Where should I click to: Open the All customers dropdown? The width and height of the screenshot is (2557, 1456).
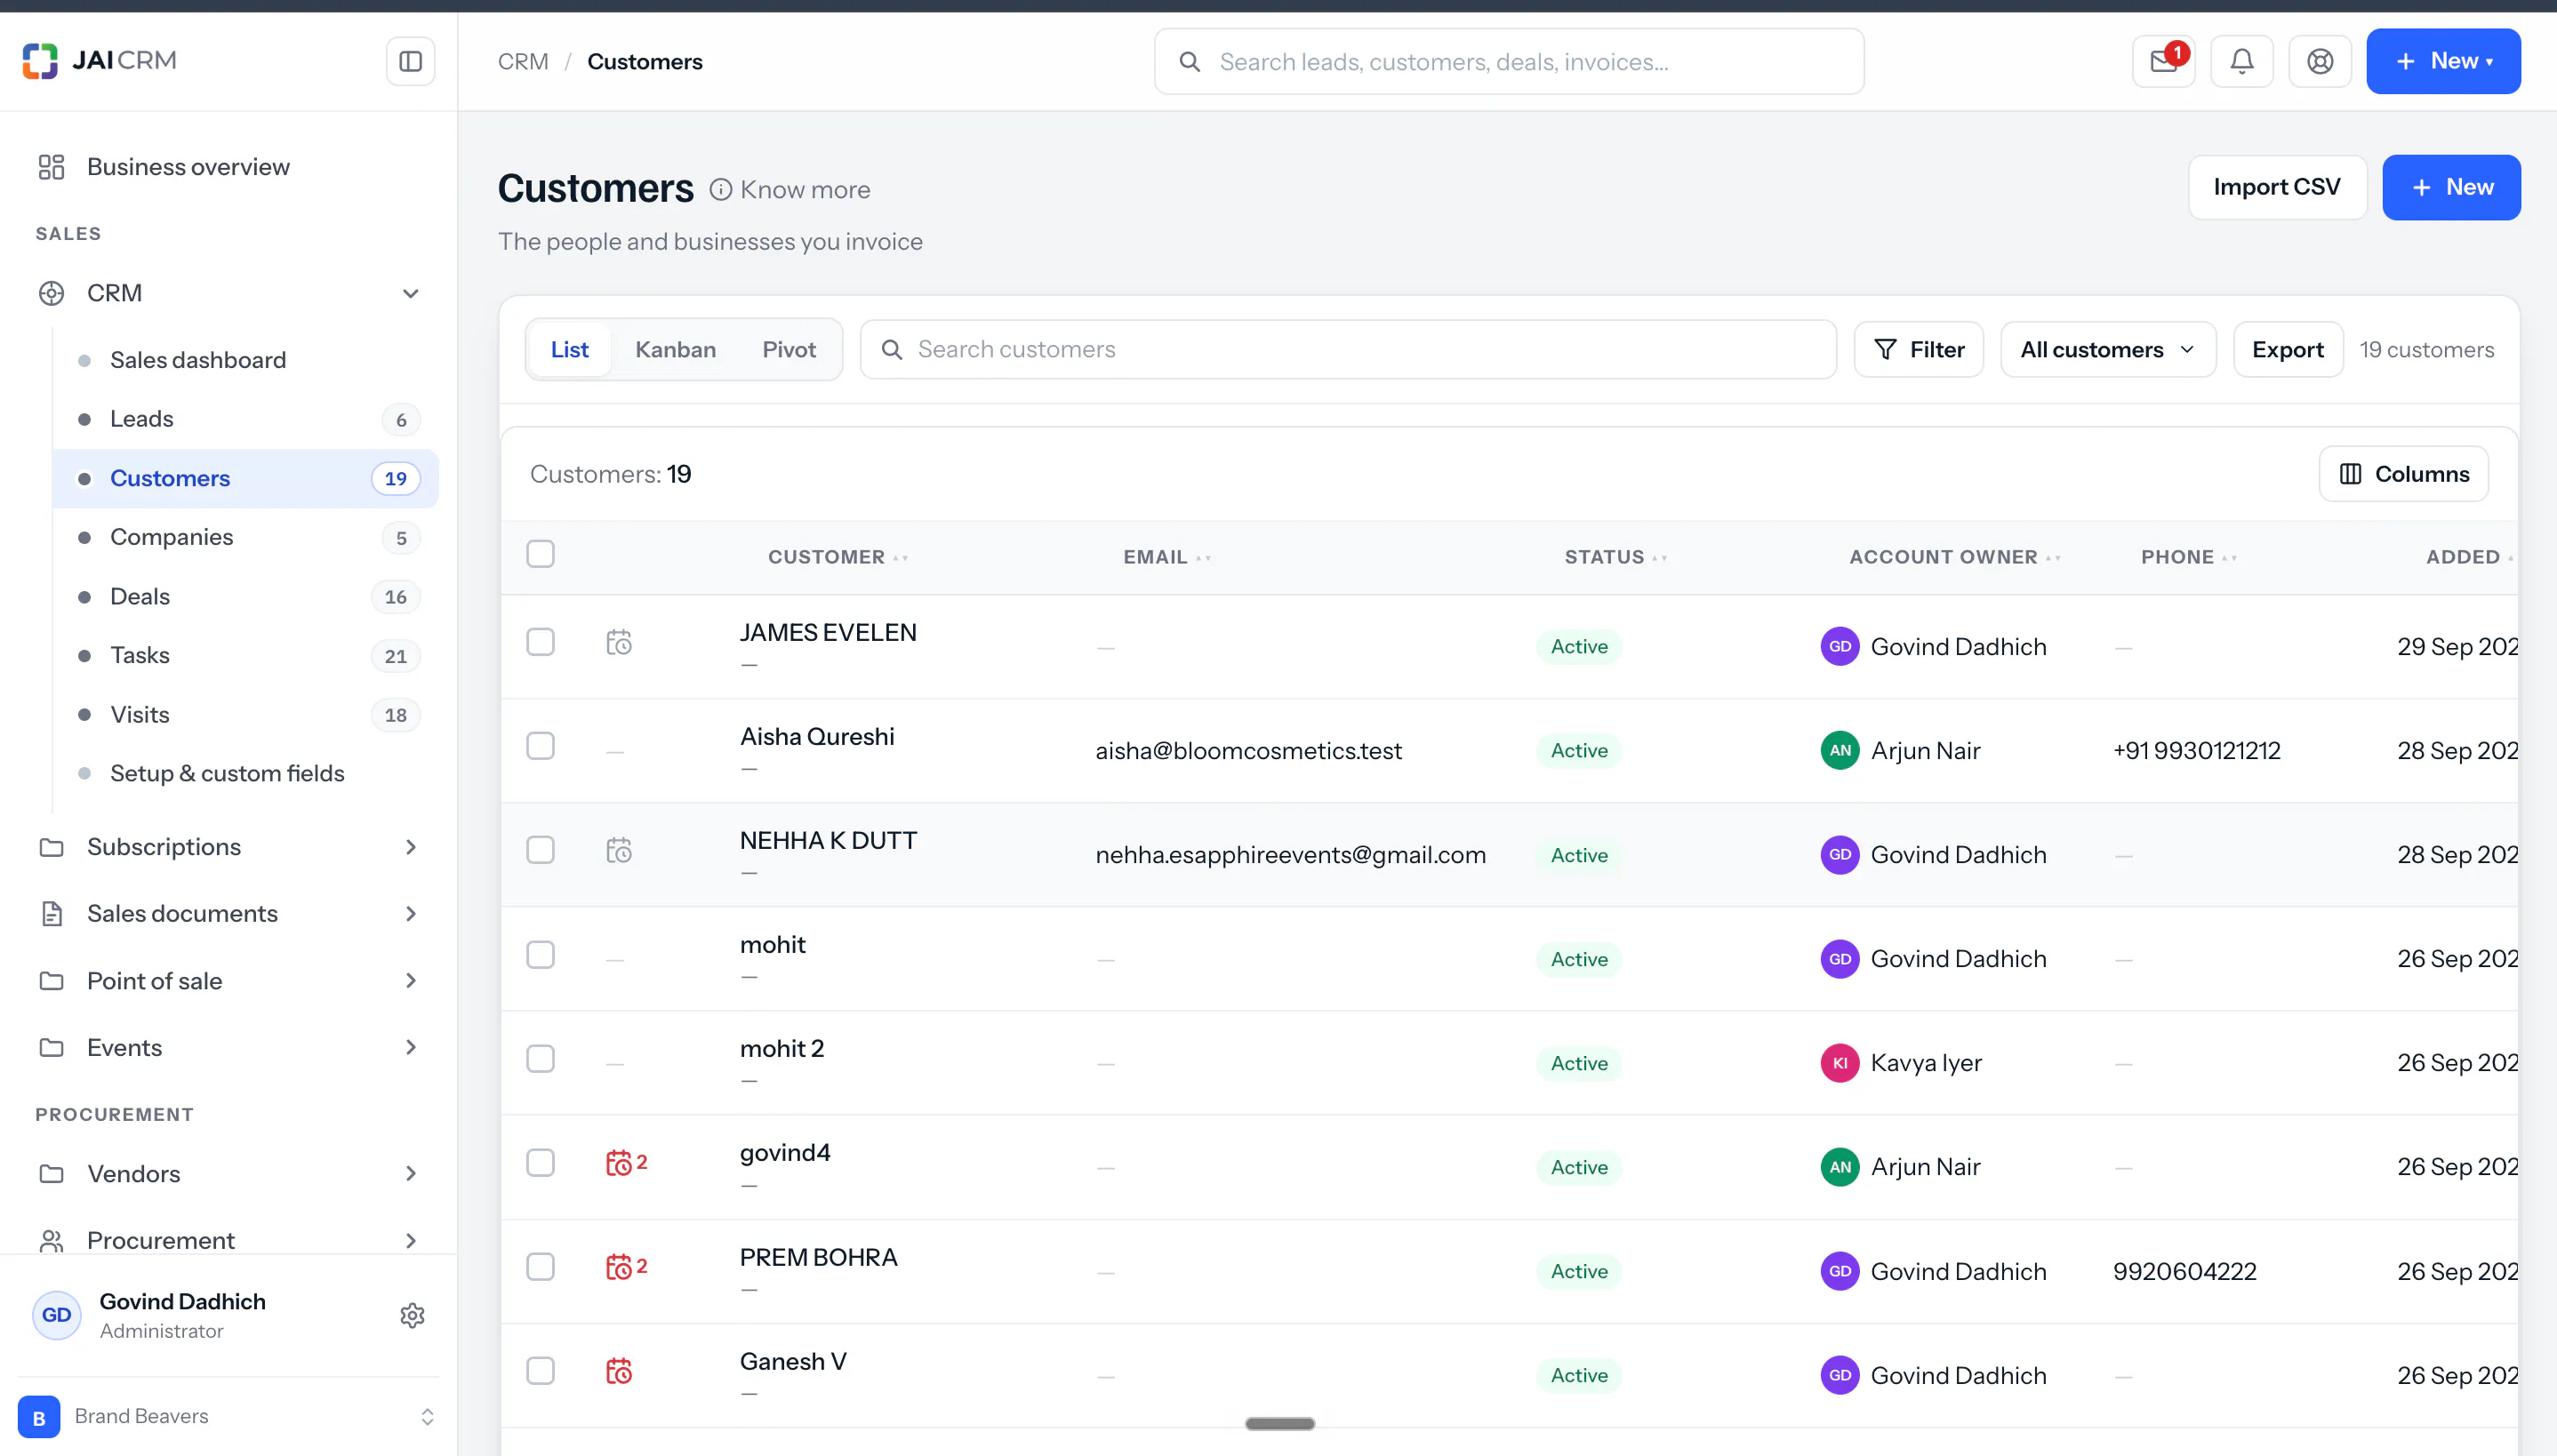2107,350
